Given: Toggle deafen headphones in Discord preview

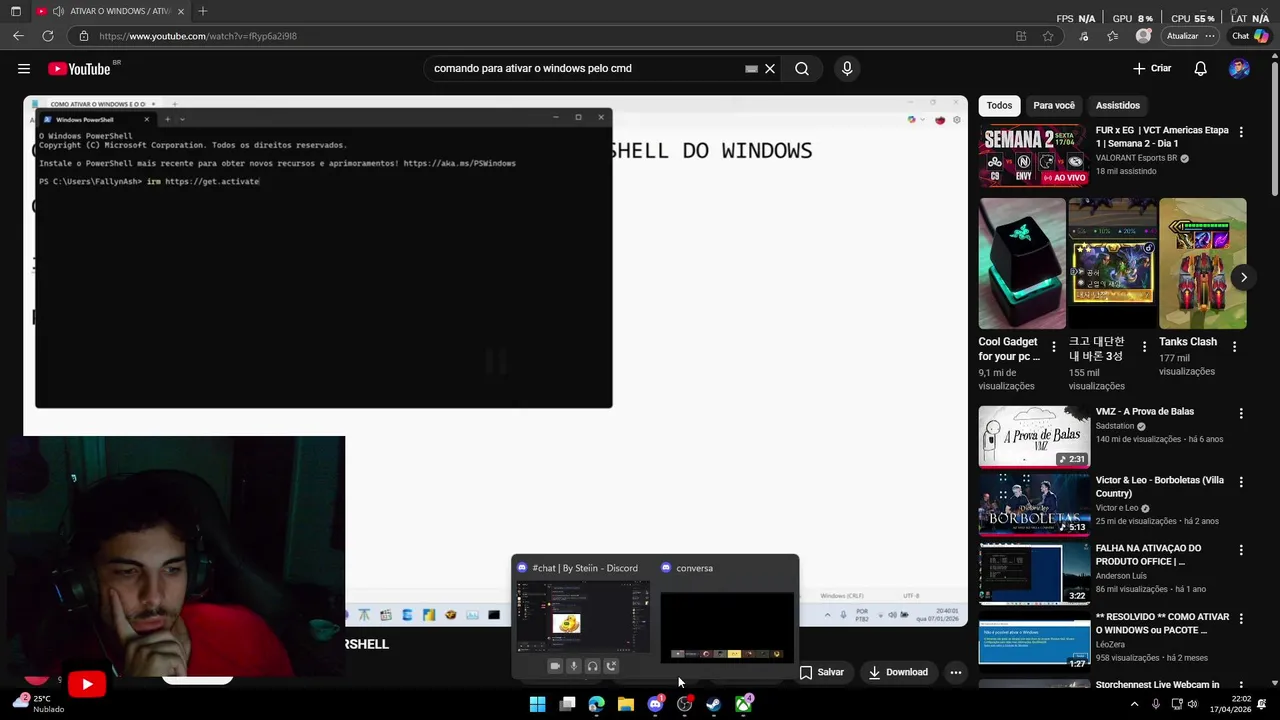Looking at the screenshot, I should 592,666.
